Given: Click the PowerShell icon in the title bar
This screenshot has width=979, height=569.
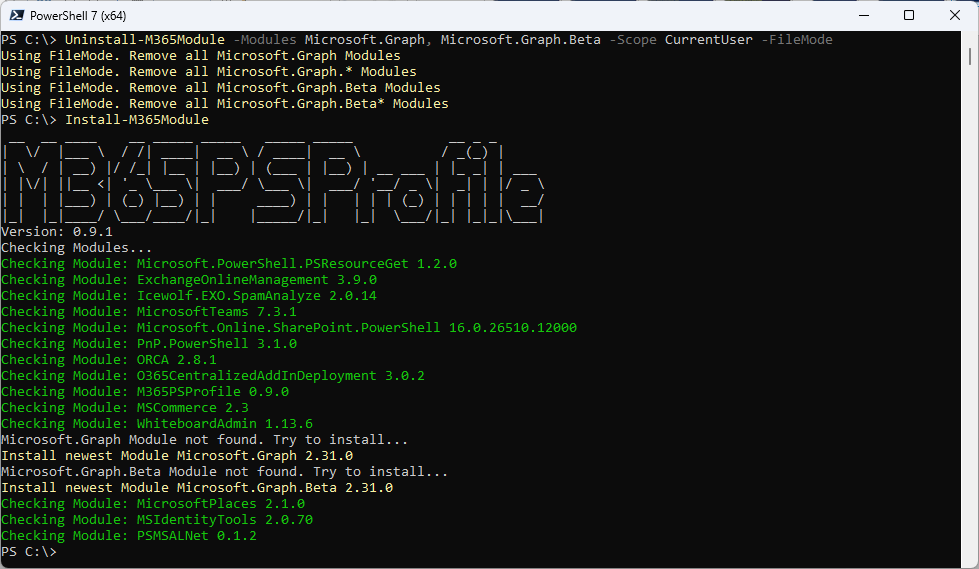Looking at the screenshot, I should [x=17, y=15].
